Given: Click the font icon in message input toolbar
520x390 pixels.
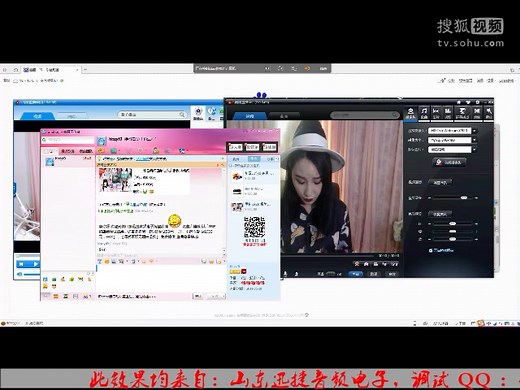Looking at the screenshot, I should click(100, 262).
